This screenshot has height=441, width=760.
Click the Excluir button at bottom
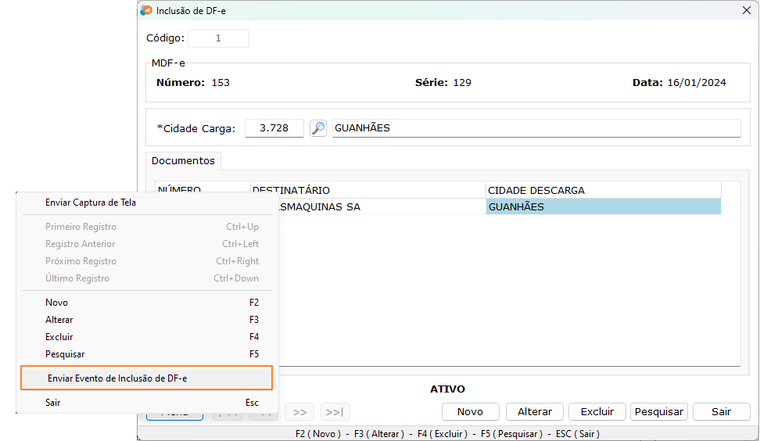(x=597, y=411)
